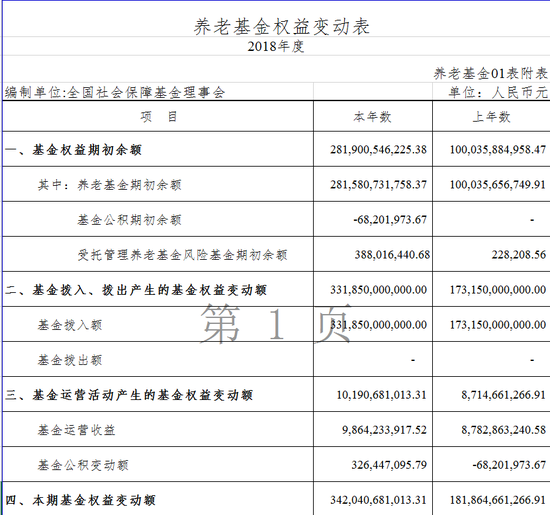Click the 项目 column header
This screenshot has width=550, height=515.
(159, 116)
